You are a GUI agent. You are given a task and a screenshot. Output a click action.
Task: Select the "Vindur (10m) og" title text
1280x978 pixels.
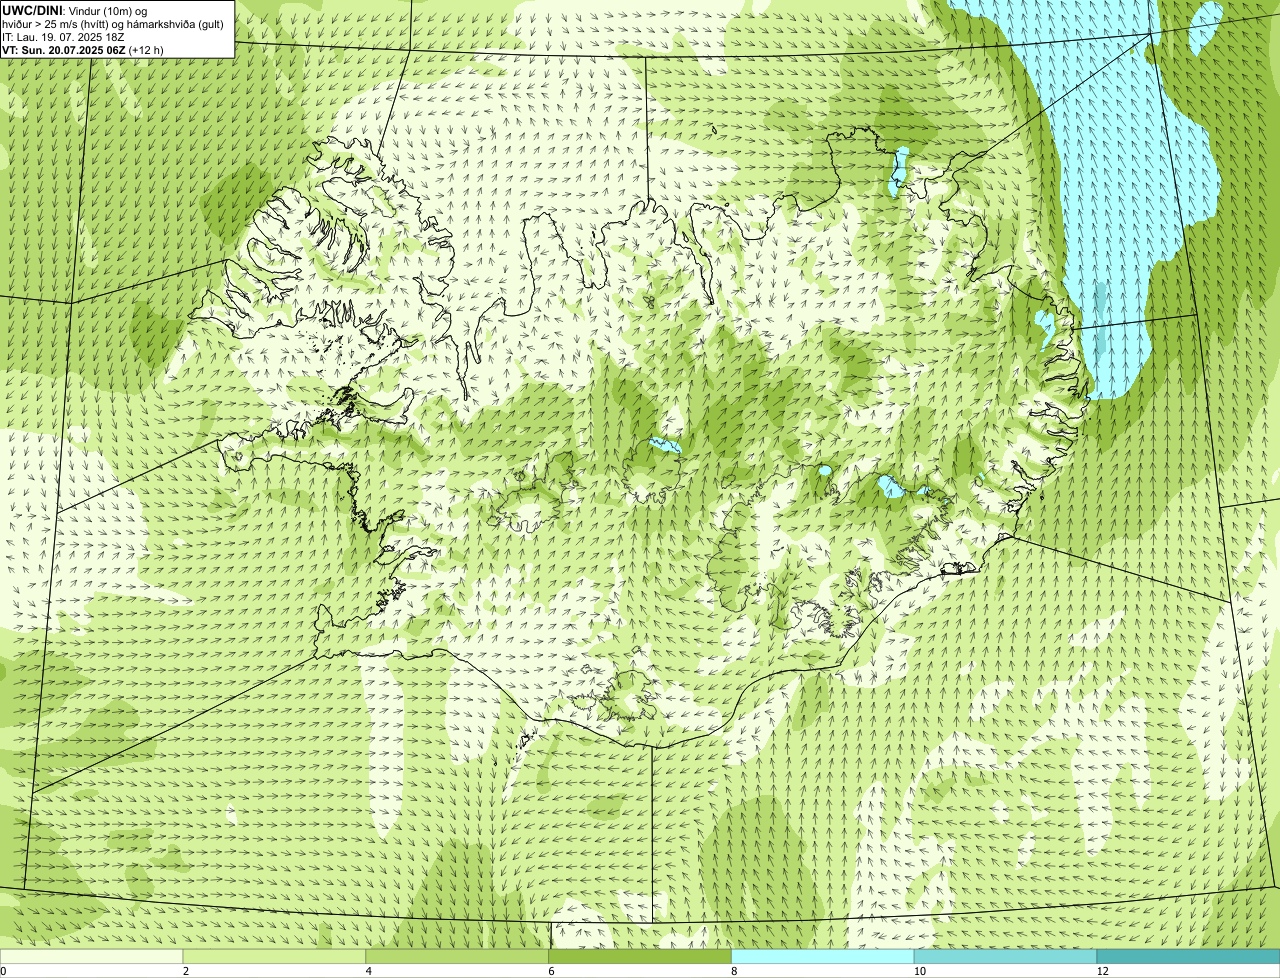[x=107, y=10]
